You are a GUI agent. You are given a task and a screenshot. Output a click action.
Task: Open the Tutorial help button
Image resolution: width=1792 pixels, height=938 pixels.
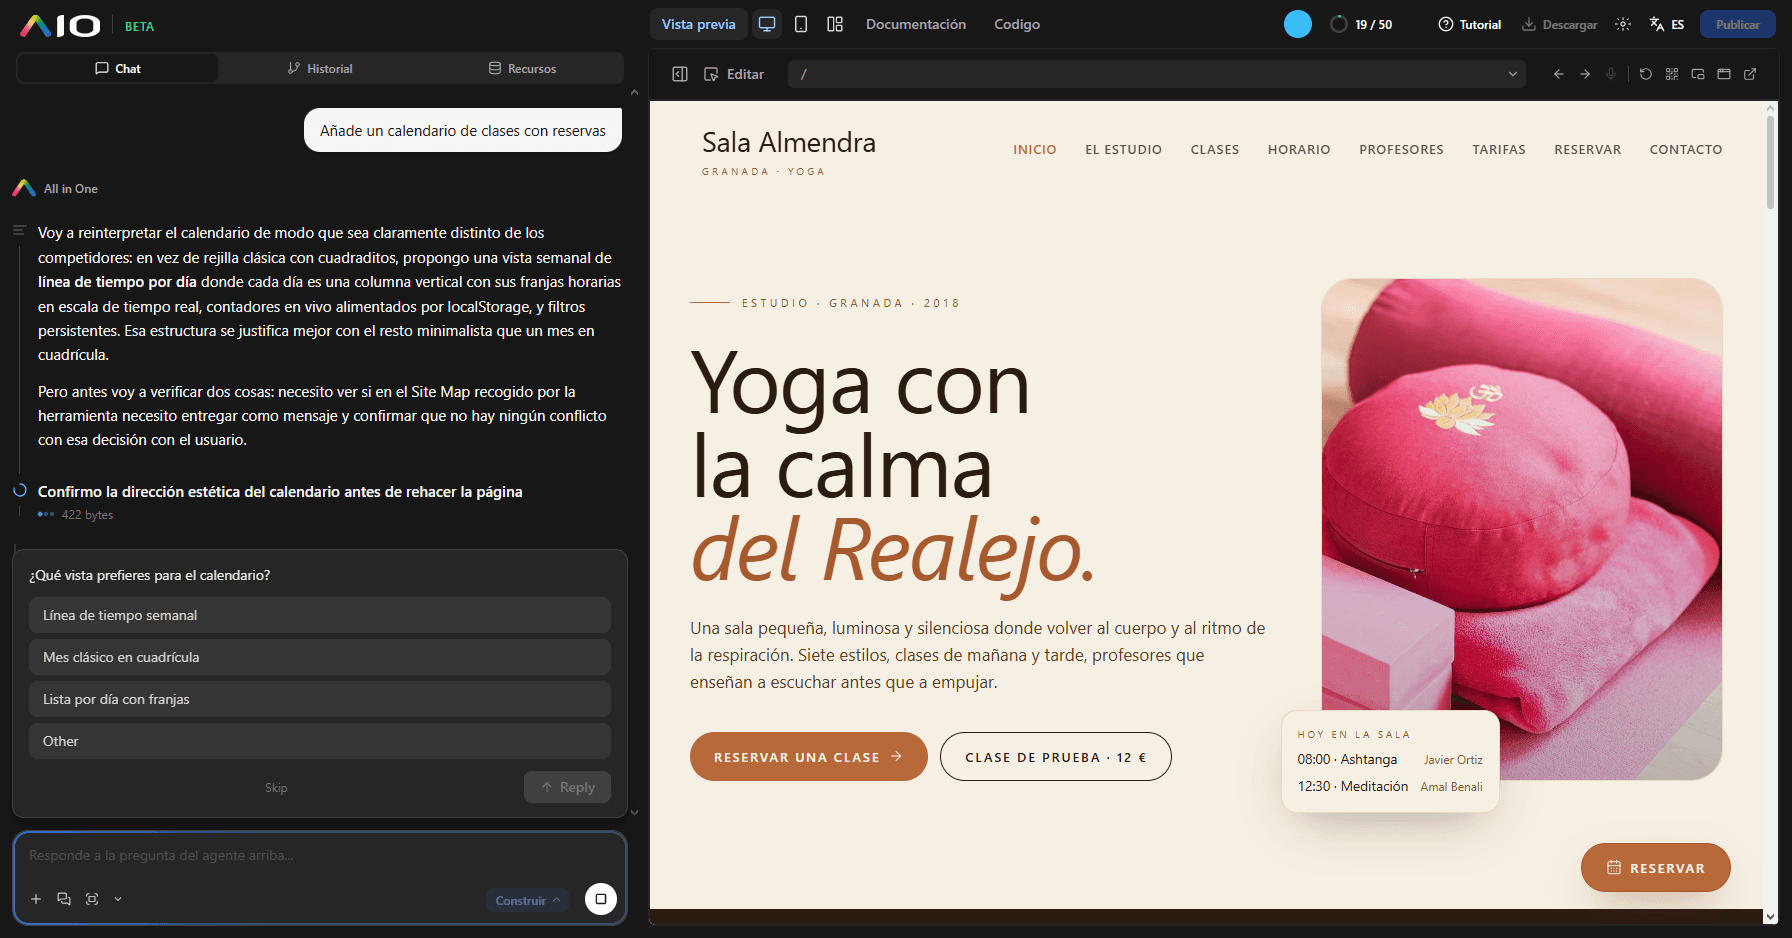[x=1470, y=24]
